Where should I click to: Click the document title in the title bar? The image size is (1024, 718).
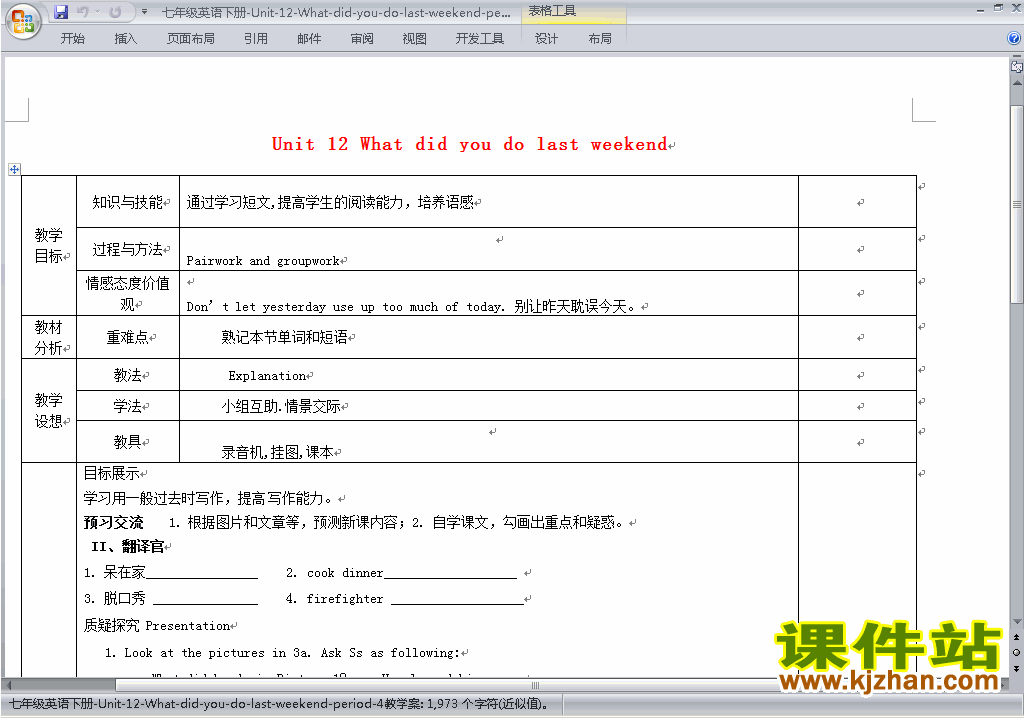click(336, 12)
